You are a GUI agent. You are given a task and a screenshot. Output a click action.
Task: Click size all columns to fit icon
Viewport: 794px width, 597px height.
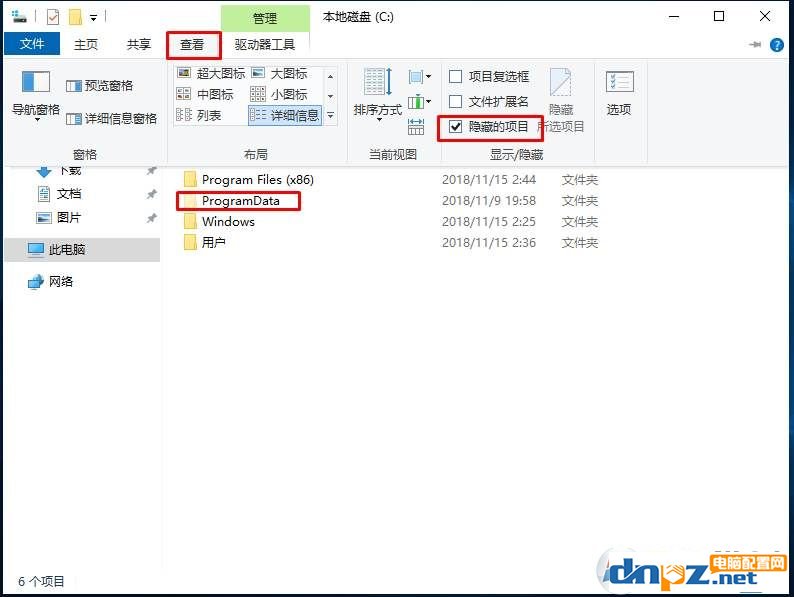(416, 127)
